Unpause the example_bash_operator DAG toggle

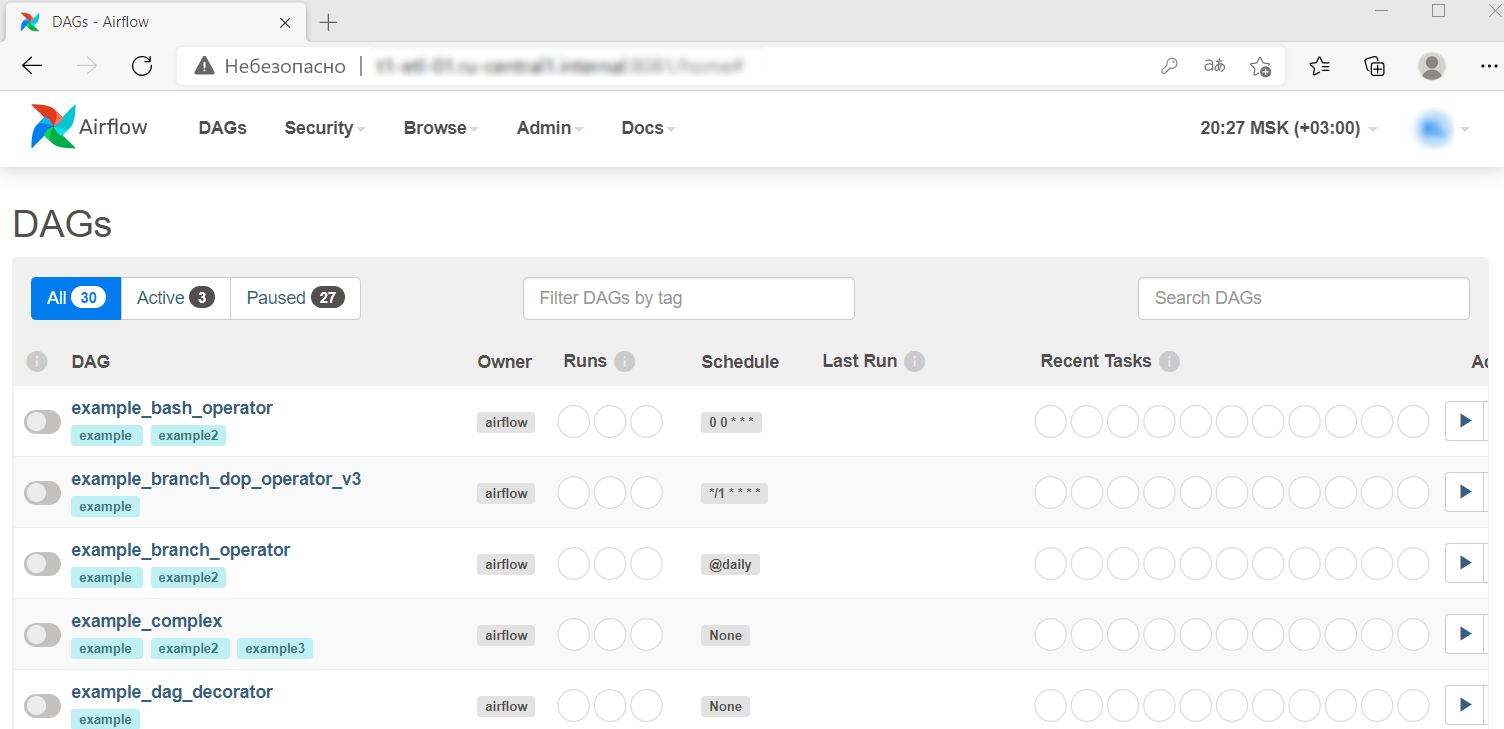tap(42, 422)
